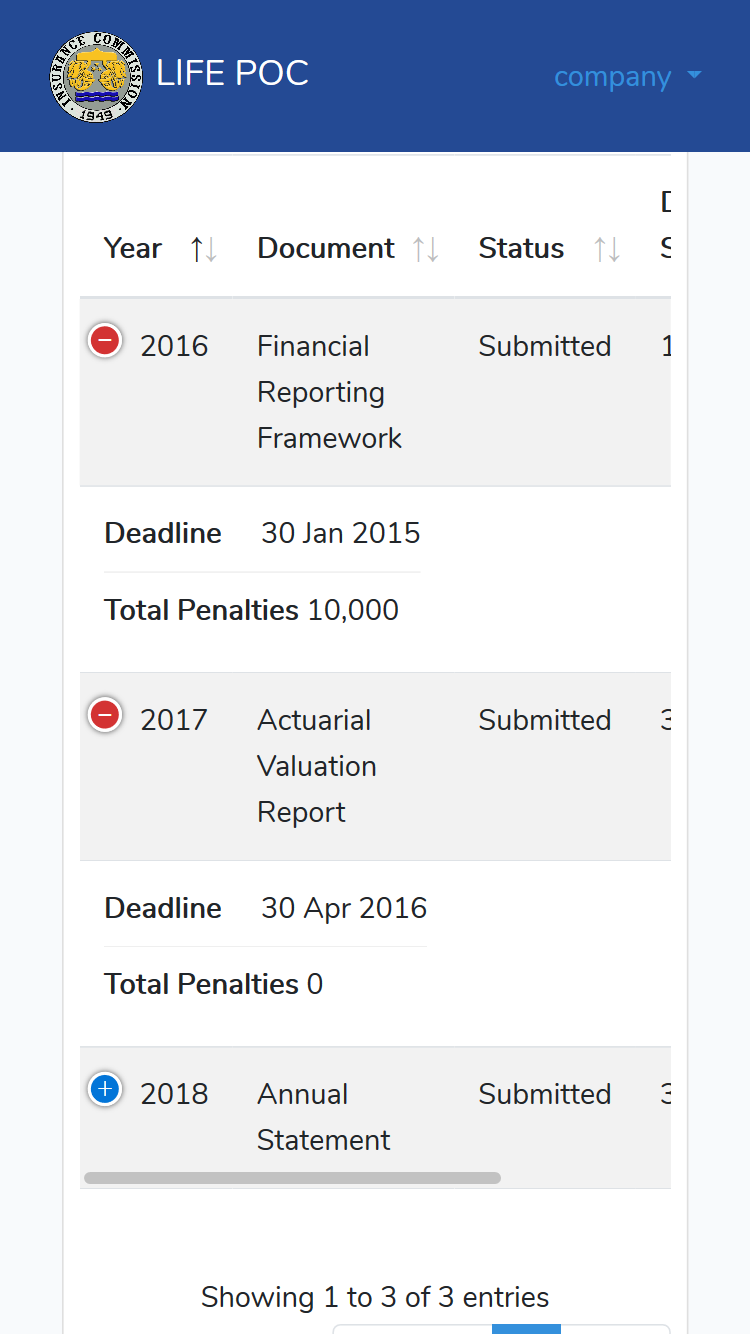Click the active pagination page button
Image resolution: width=750 pixels, height=1334 pixels.
526,1329
